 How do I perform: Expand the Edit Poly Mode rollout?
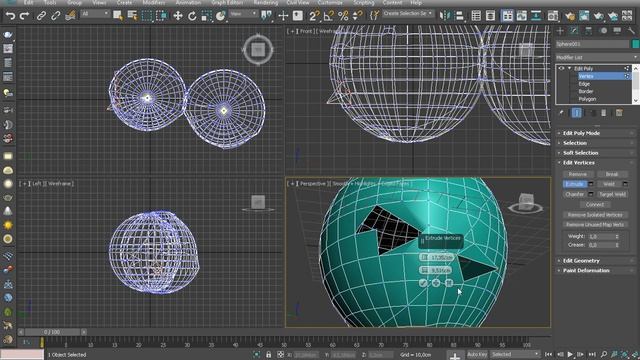pyautogui.click(x=596, y=133)
